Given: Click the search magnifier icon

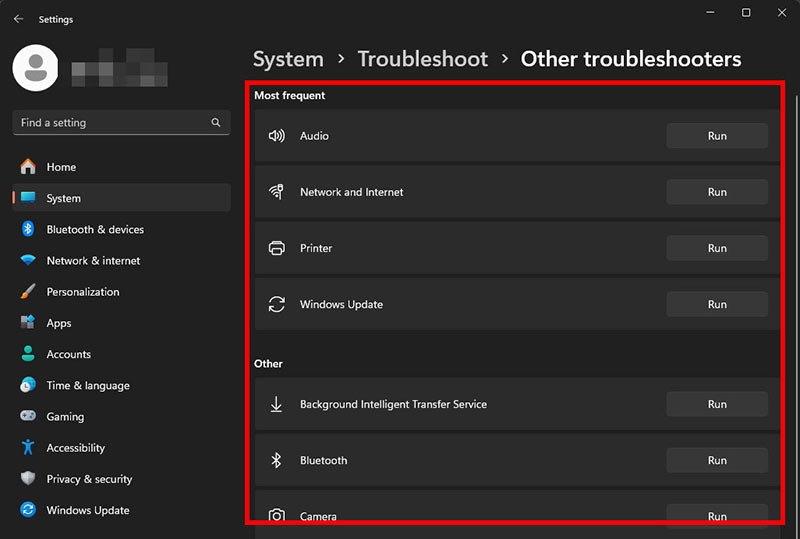Looking at the screenshot, I should 216,122.
